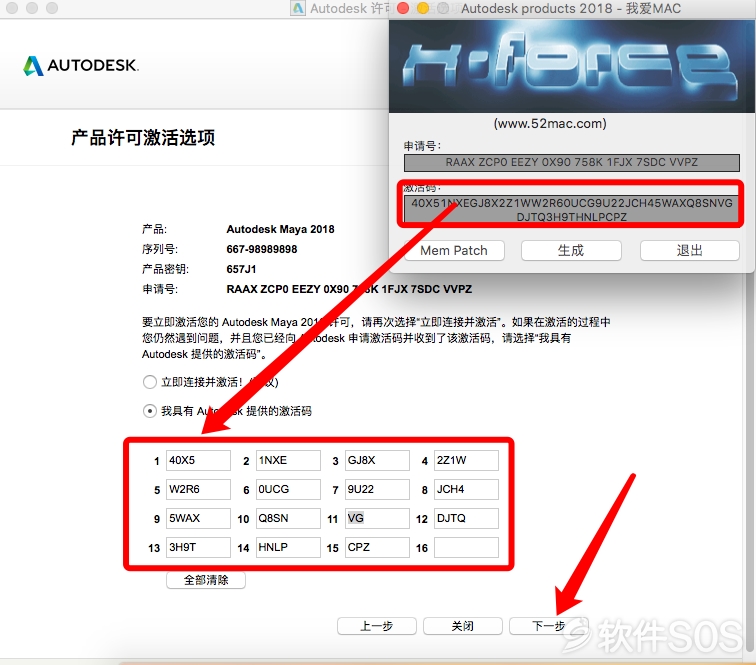
Task: Close the keygen window with the red button
Action: [x=403, y=8]
